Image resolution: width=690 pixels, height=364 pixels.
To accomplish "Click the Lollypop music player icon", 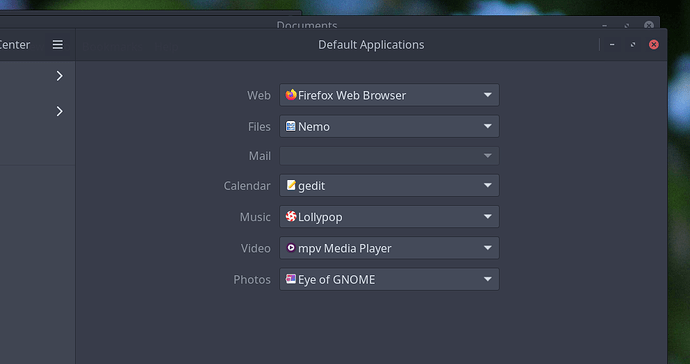I will pyautogui.click(x=291, y=216).
